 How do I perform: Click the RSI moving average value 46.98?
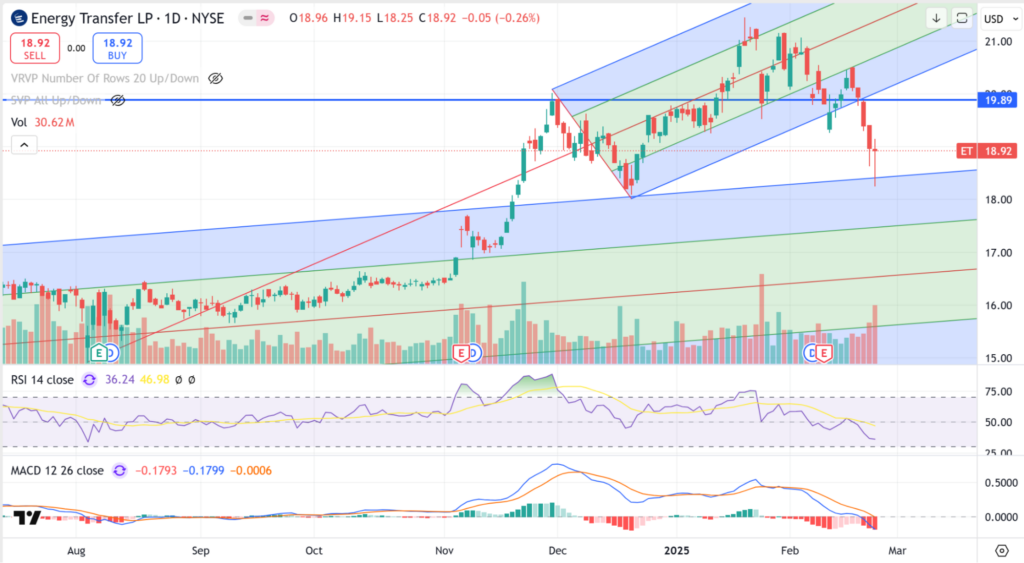pyautogui.click(x=155, y=379)
